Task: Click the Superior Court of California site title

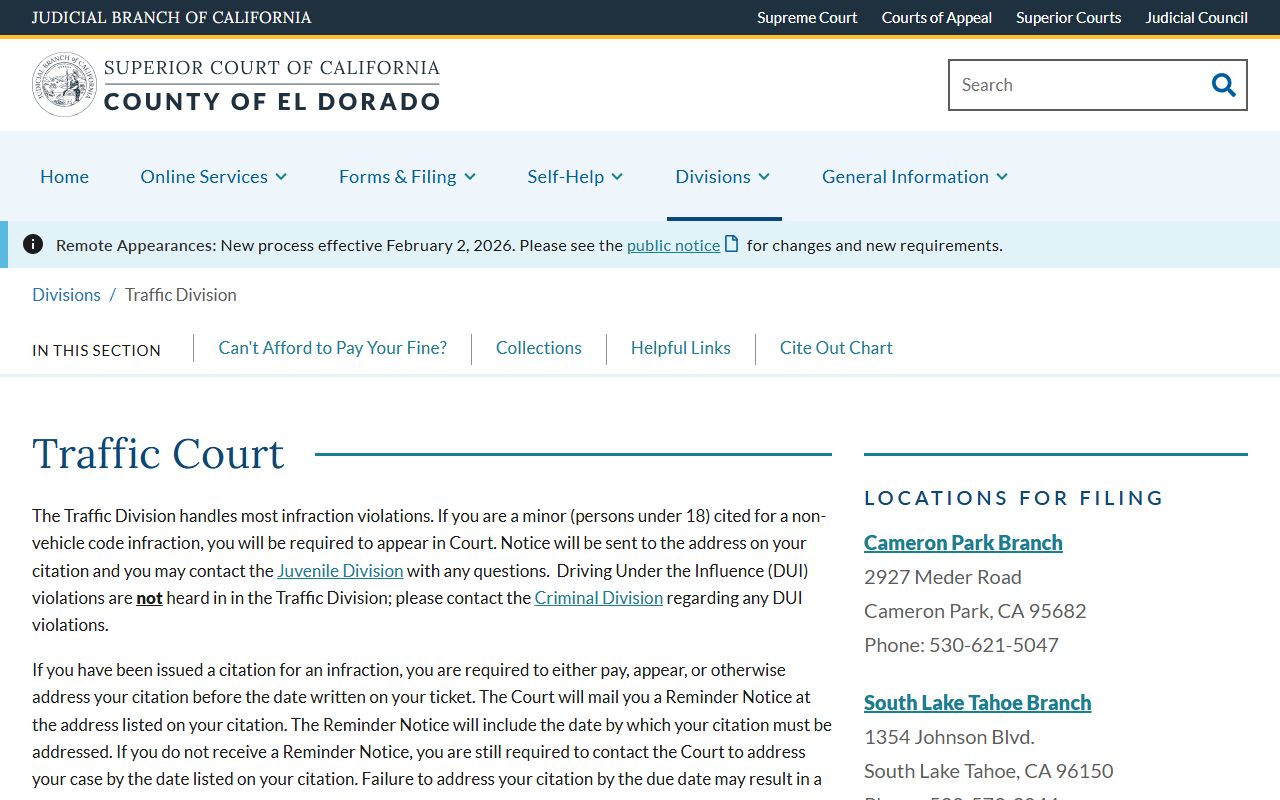Action: pos(272,84)
